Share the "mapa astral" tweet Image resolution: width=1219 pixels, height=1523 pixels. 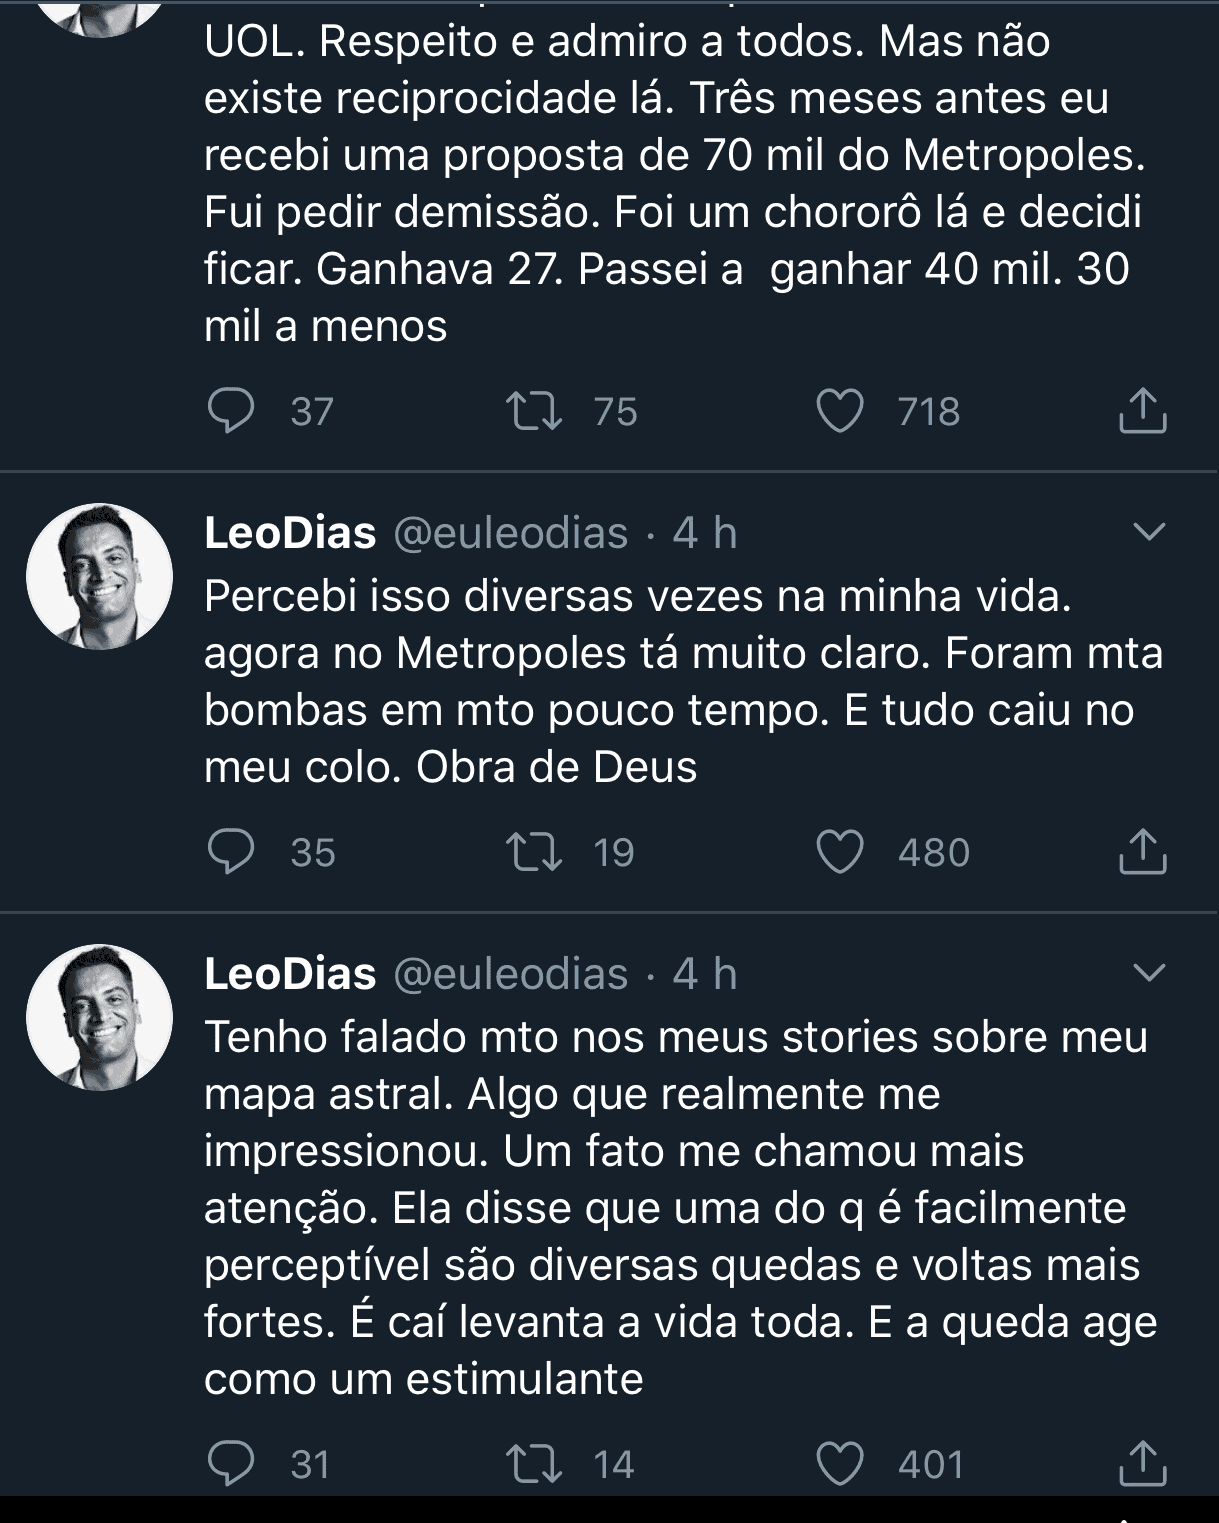tap(1142, 1465)
